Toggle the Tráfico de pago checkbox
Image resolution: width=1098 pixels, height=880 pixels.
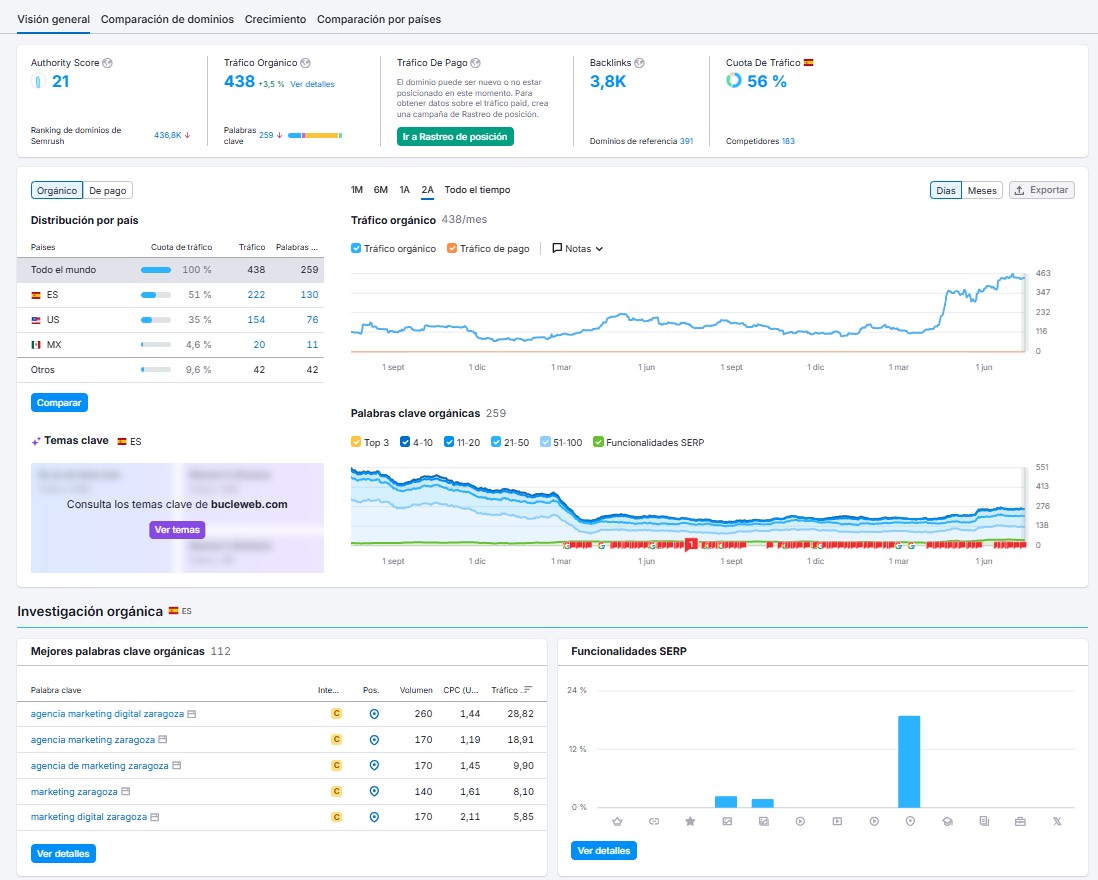452,248
